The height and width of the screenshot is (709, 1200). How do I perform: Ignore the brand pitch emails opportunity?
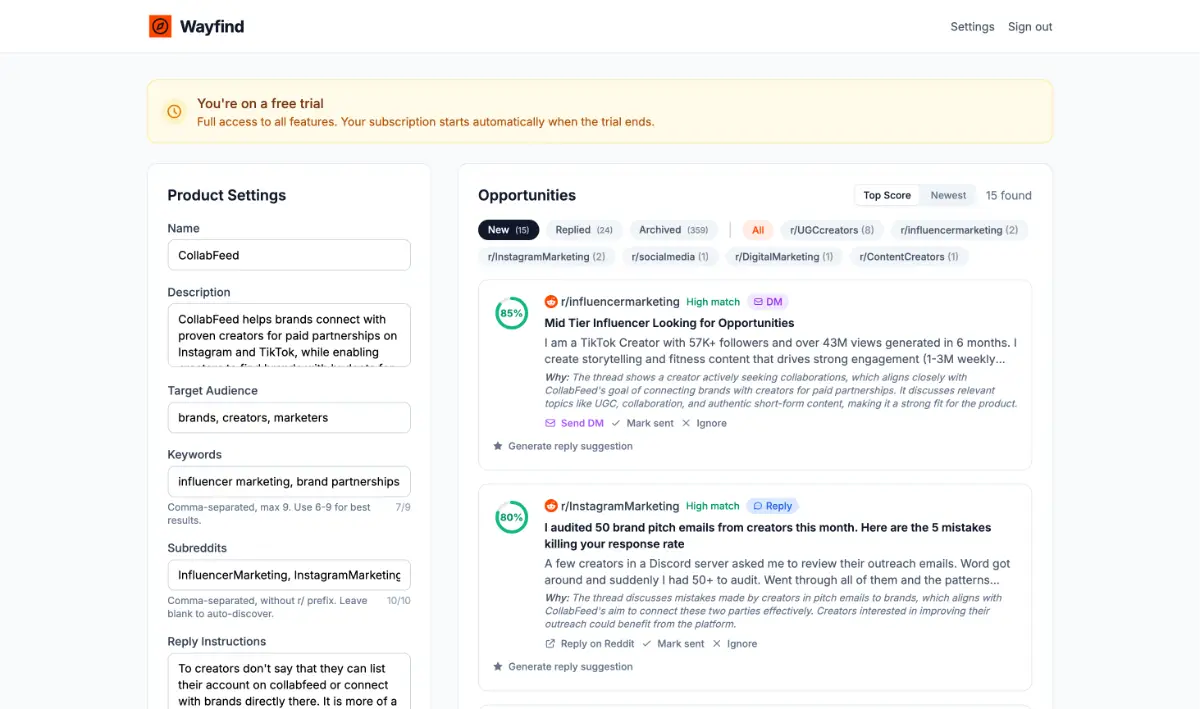[x=735, y=644]
